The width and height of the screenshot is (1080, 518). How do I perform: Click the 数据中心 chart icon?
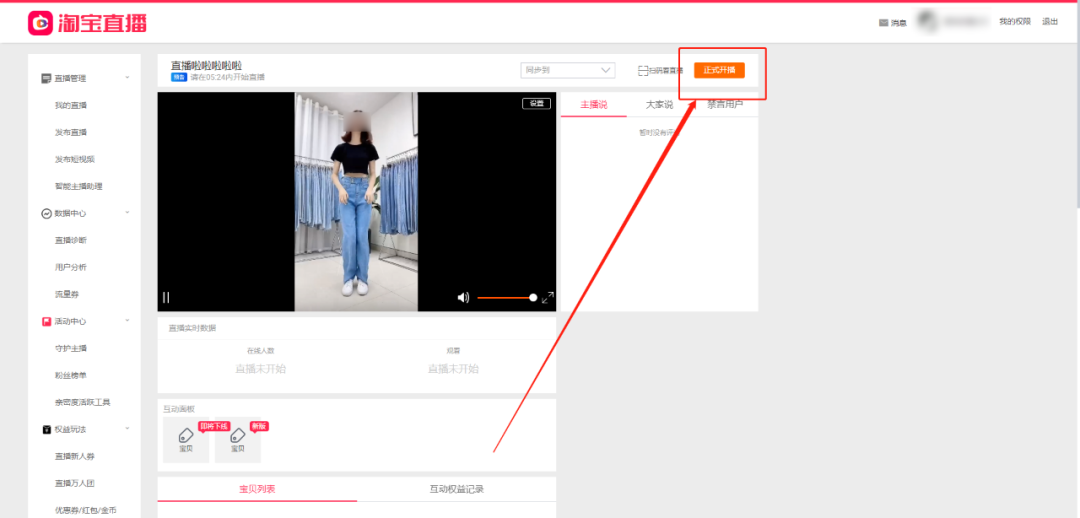click(46, 214)
